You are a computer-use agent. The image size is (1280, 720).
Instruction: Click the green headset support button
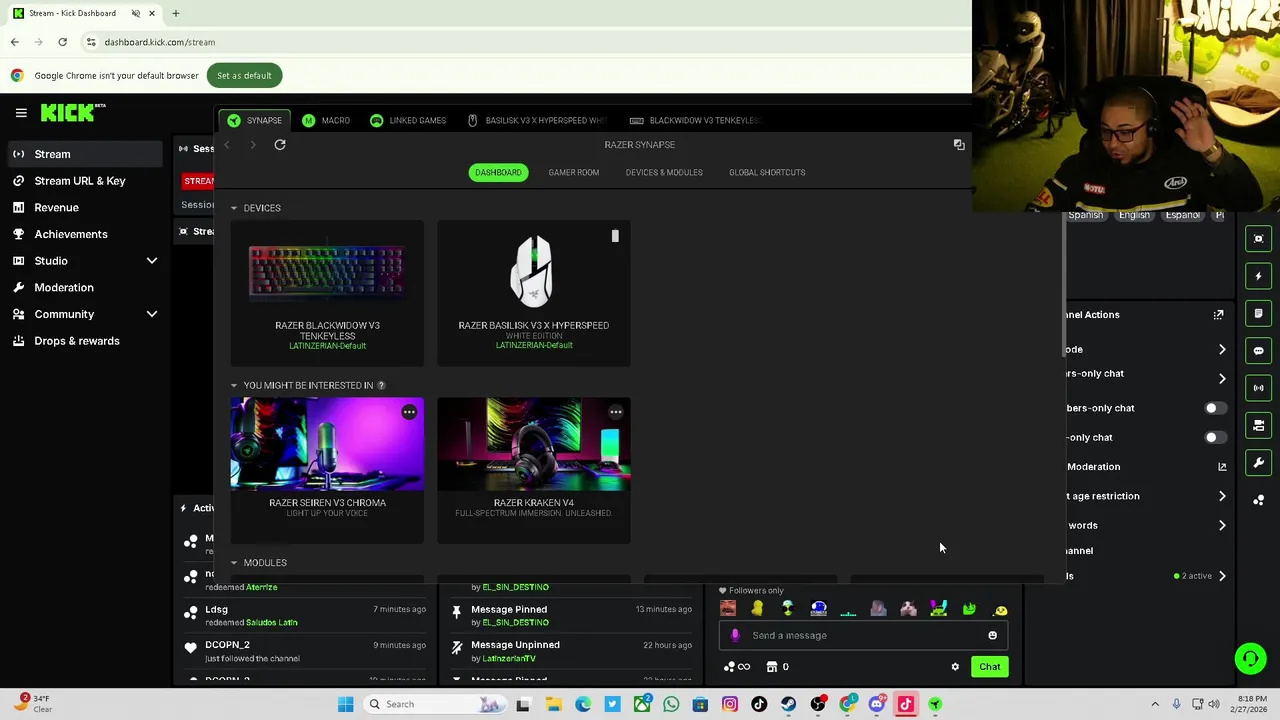click(1250, 658)
